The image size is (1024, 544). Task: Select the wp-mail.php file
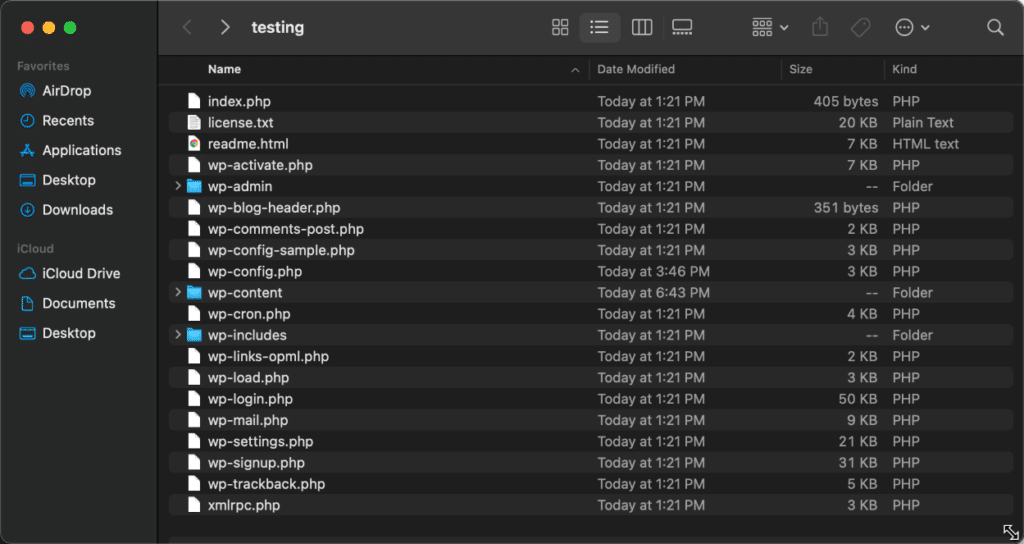(248, 420)
